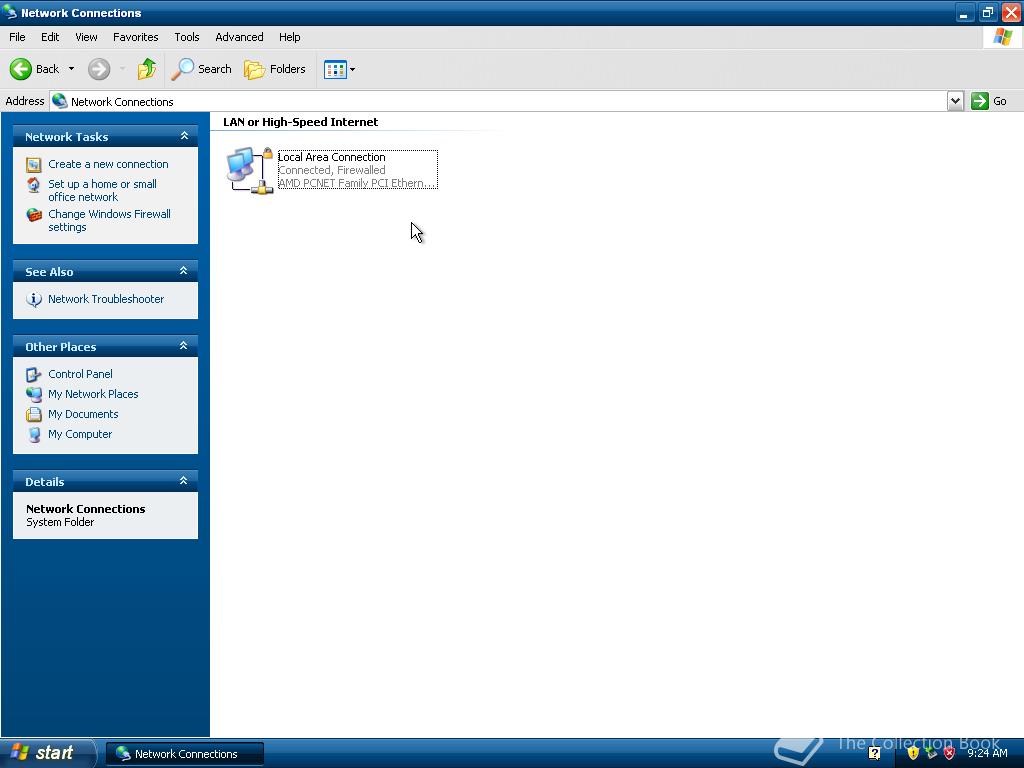Click the Local Area Connection label

point(332,157)
